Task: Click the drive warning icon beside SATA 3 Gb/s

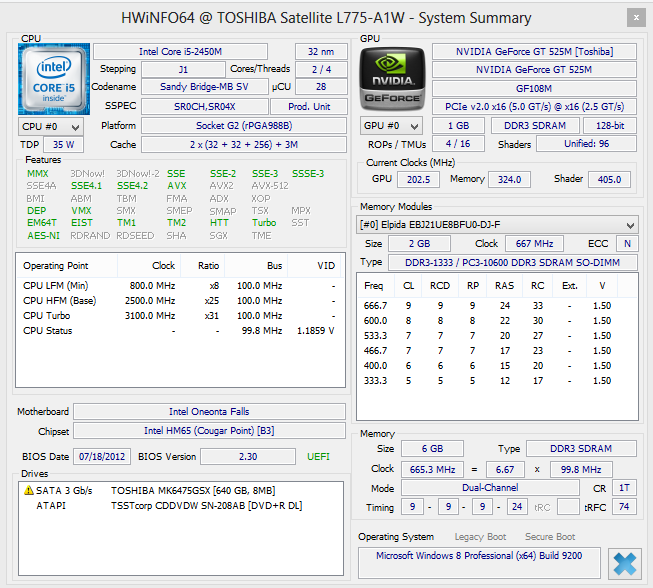Action: [x=29, y=490]
